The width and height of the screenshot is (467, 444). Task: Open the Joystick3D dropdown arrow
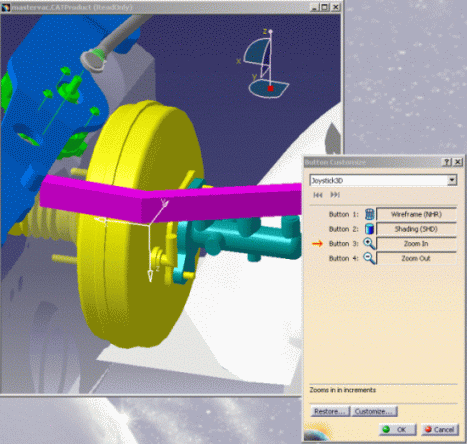click(x=452, y=180)
